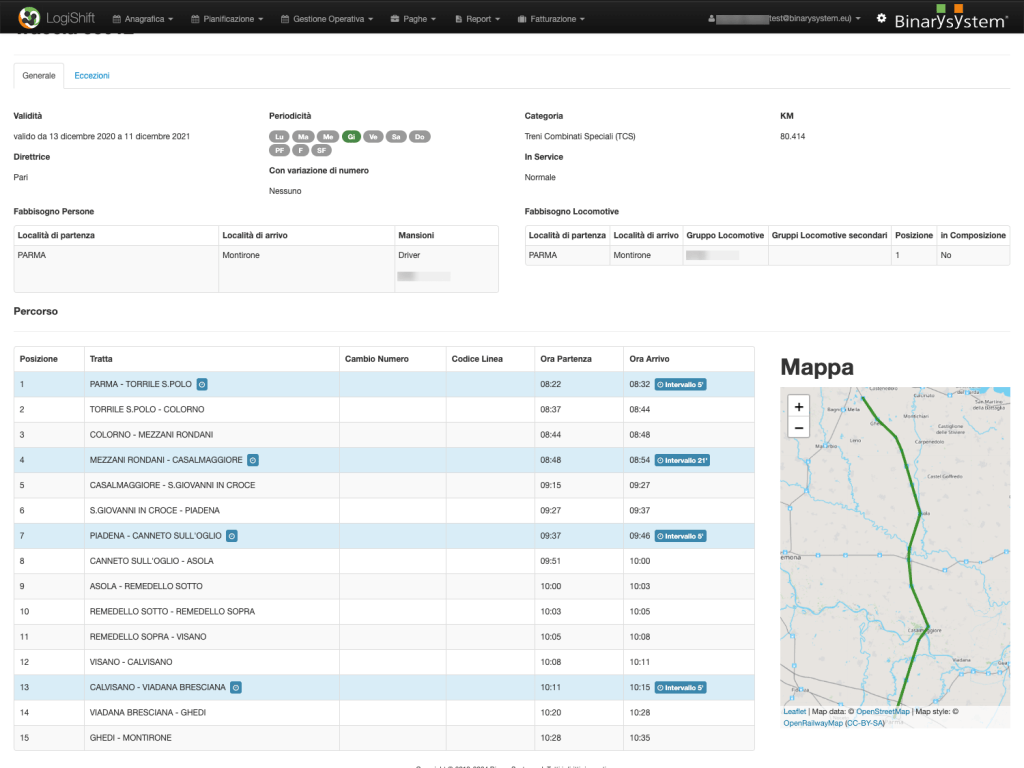
Task: Toggle Sa periodicity badge
Action: pos(396,136)
